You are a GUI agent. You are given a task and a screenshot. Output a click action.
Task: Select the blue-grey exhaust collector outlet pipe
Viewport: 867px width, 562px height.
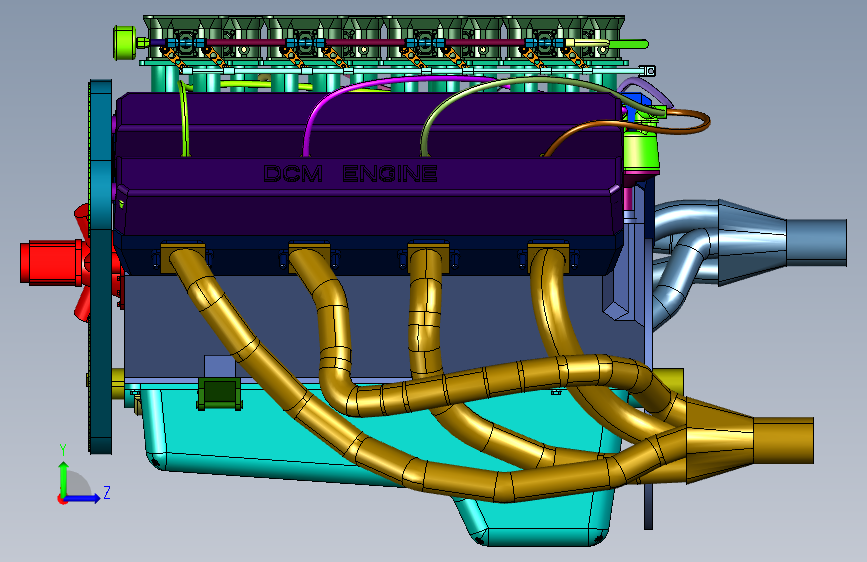pyautogui.click(x=816, y=242)
